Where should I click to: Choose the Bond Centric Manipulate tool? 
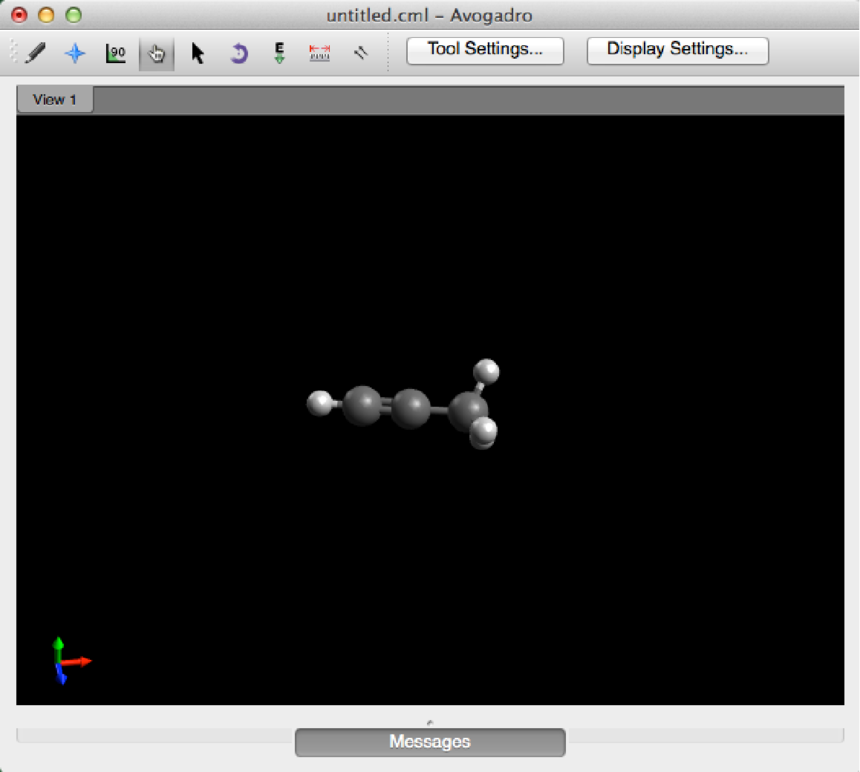[x=116, y=53]
